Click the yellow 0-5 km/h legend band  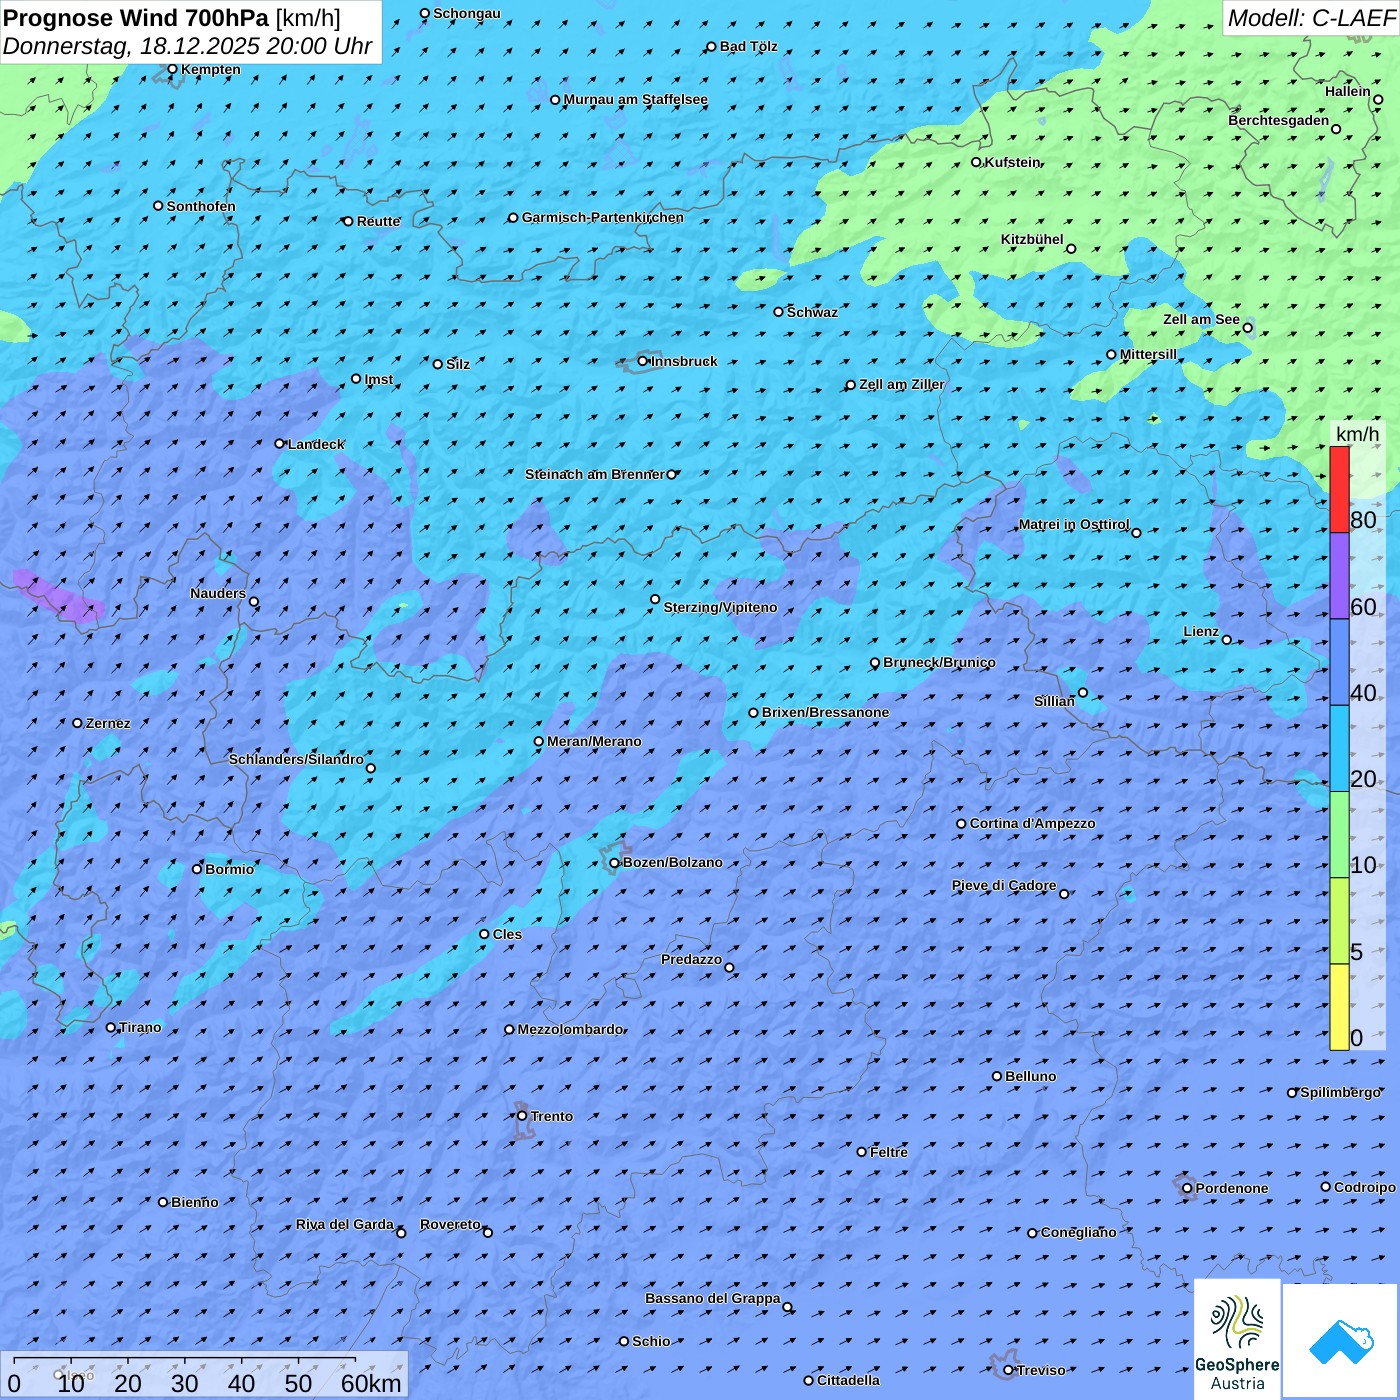[x=1339, y=1007]
